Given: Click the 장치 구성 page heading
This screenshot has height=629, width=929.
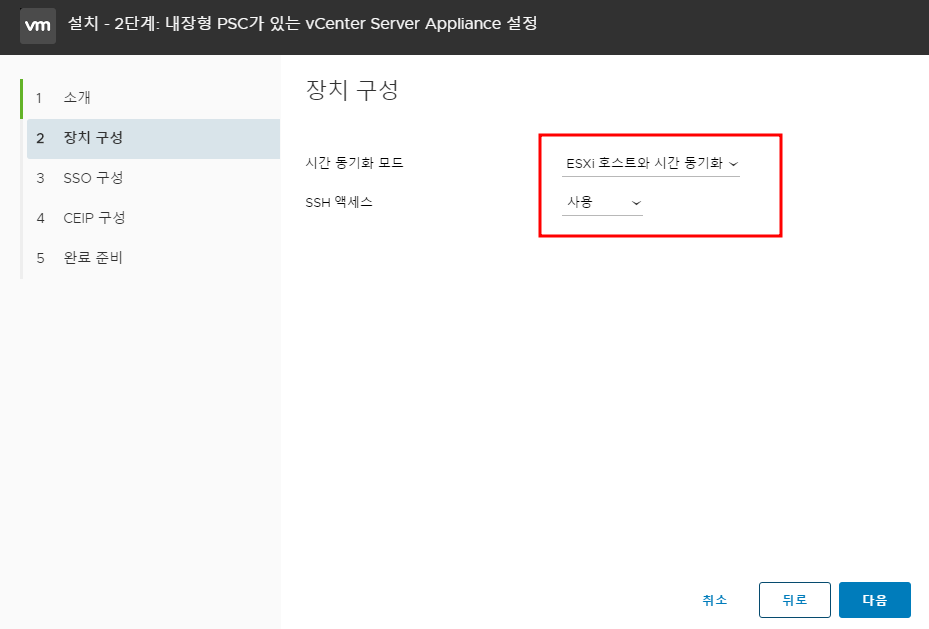Looking at the screenshot, I should (x=352, y=90).
